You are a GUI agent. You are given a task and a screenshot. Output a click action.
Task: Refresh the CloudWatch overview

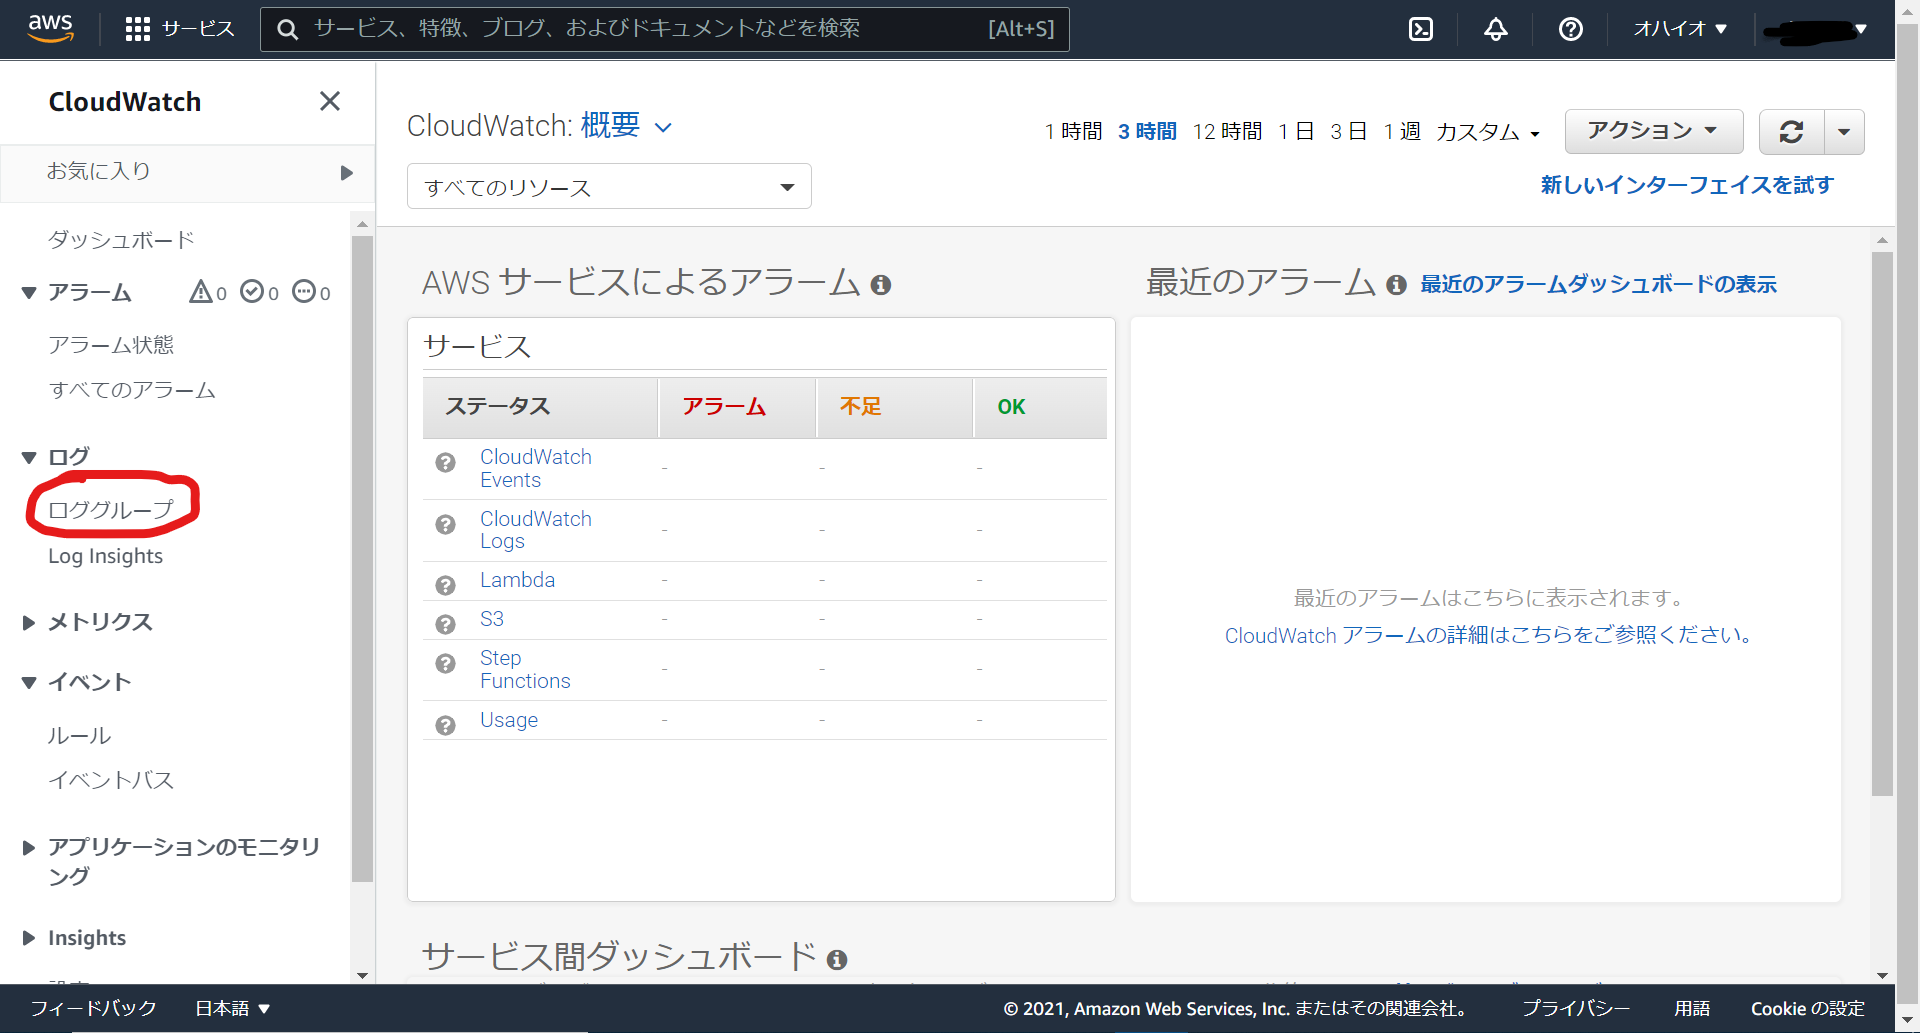click(1792, 132)
